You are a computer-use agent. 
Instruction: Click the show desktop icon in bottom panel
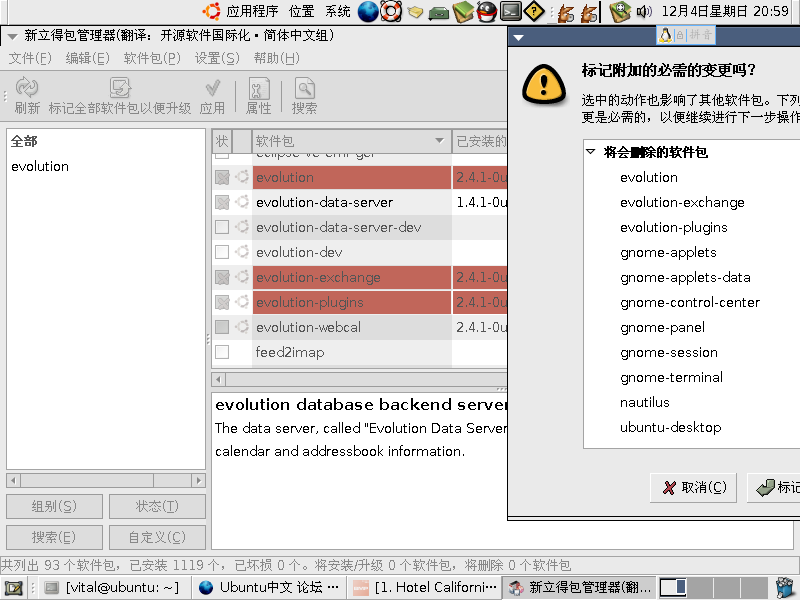tap(13, 588)
